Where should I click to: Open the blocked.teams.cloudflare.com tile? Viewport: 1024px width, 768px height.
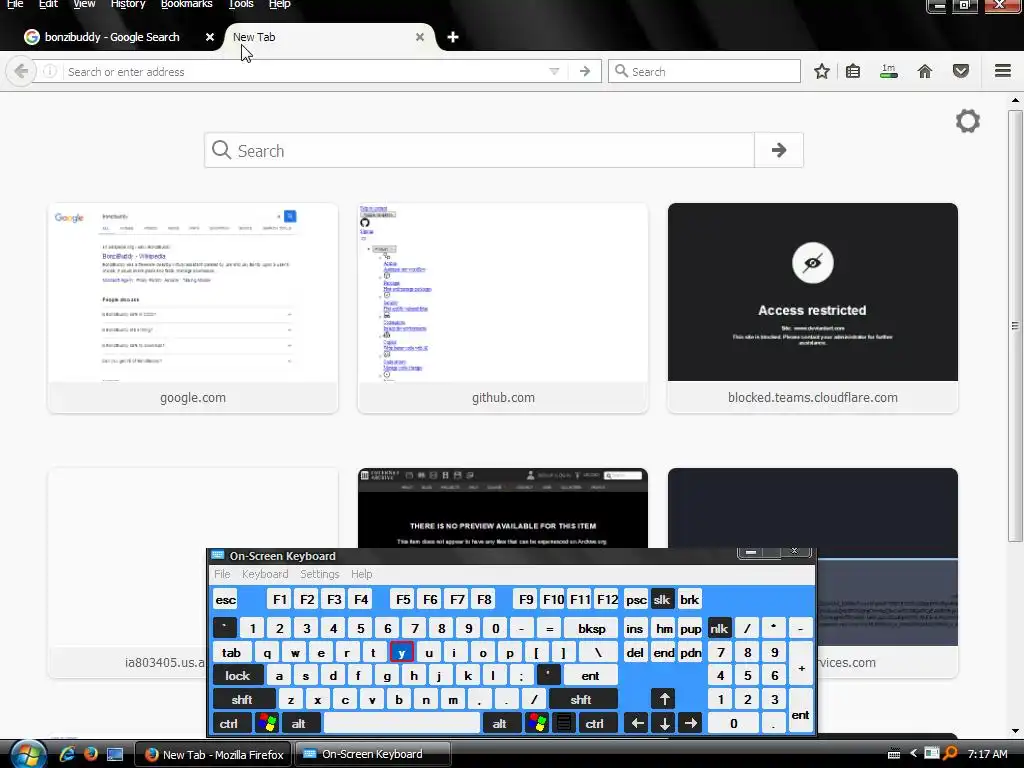812,308
